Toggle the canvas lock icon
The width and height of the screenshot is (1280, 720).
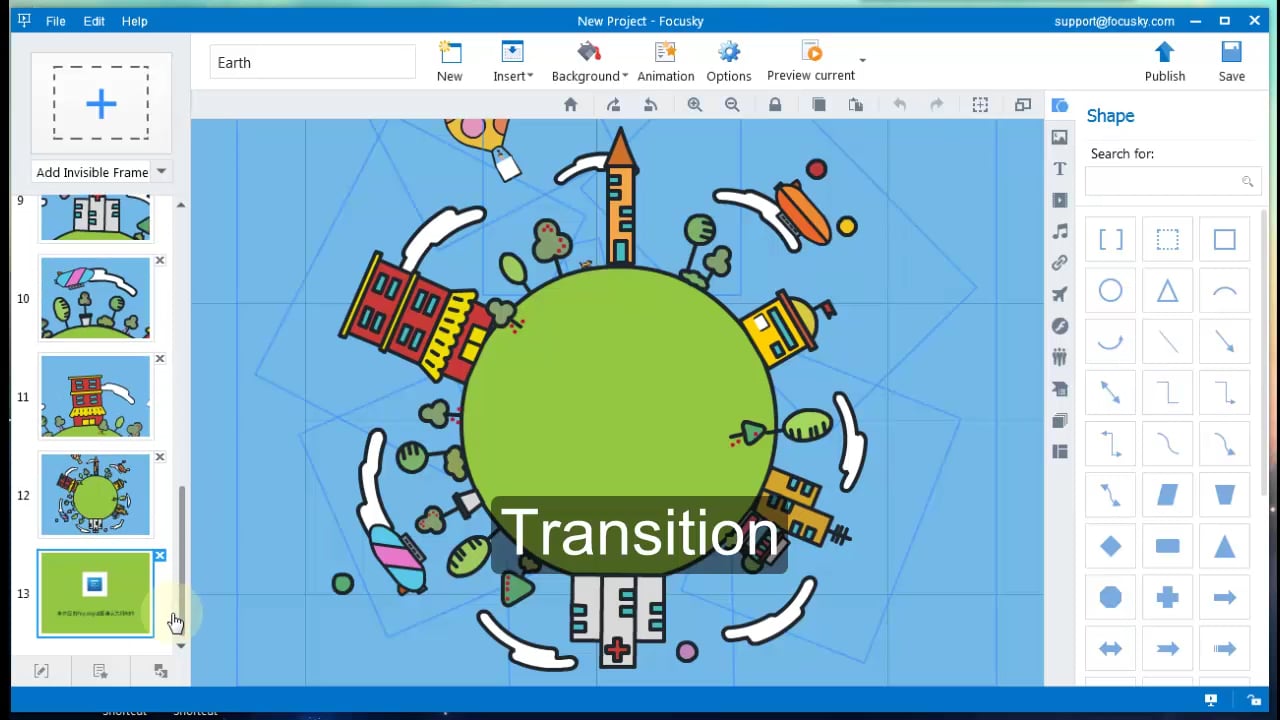coord(775,105)
